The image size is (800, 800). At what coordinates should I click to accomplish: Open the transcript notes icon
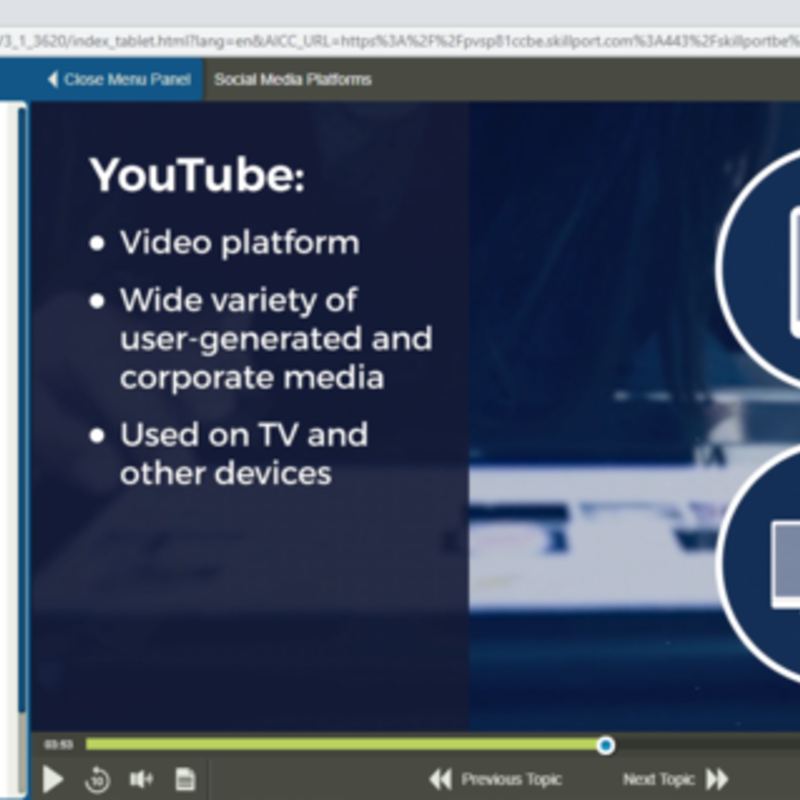click(185, 779)
